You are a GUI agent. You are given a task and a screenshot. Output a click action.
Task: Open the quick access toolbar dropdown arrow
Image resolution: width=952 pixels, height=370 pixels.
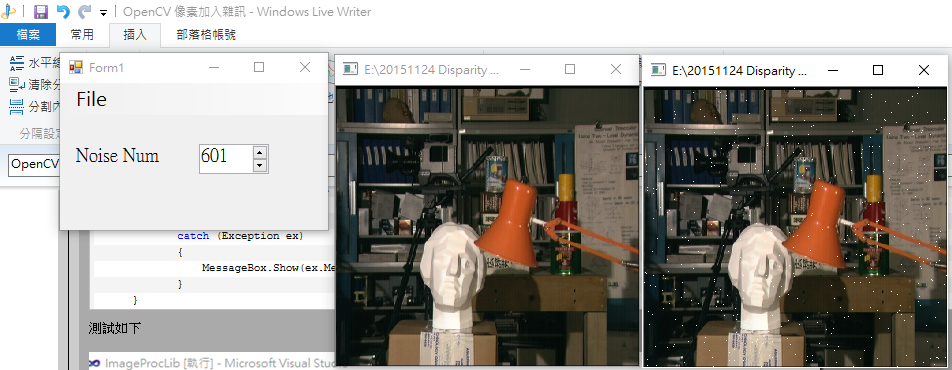point(103,13)
